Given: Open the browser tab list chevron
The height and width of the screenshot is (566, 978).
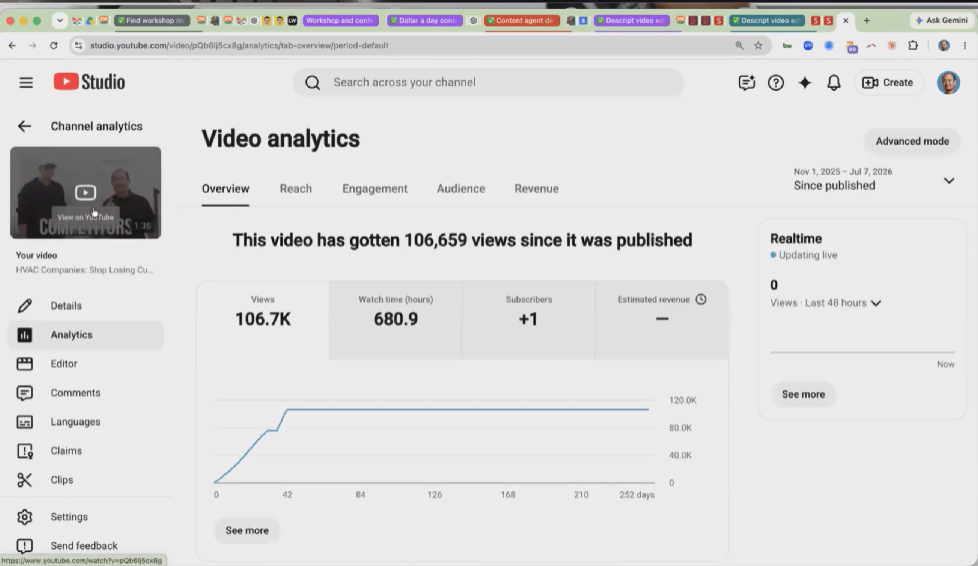Looking at the screenshot, I should 60,21.
